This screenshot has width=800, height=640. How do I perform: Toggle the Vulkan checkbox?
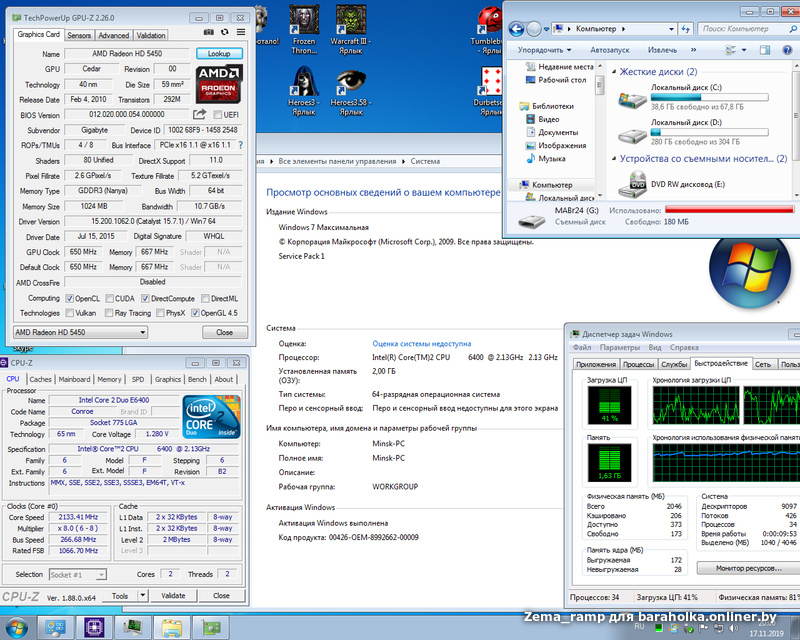tap(70, 313)
